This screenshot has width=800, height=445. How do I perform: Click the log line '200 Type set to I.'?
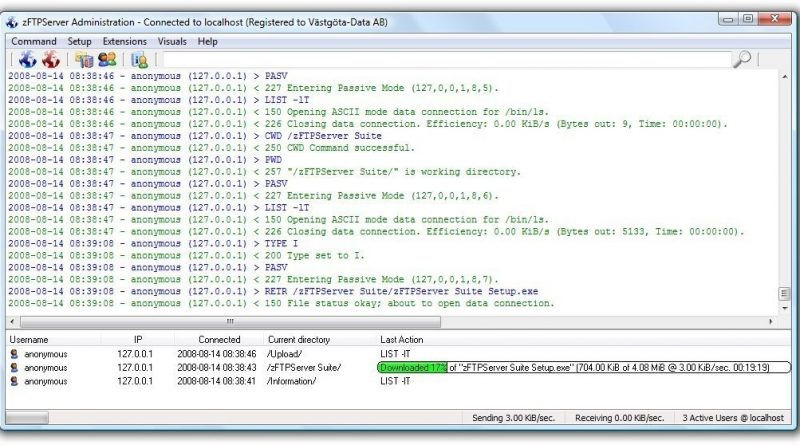click(x=186, y=255)
